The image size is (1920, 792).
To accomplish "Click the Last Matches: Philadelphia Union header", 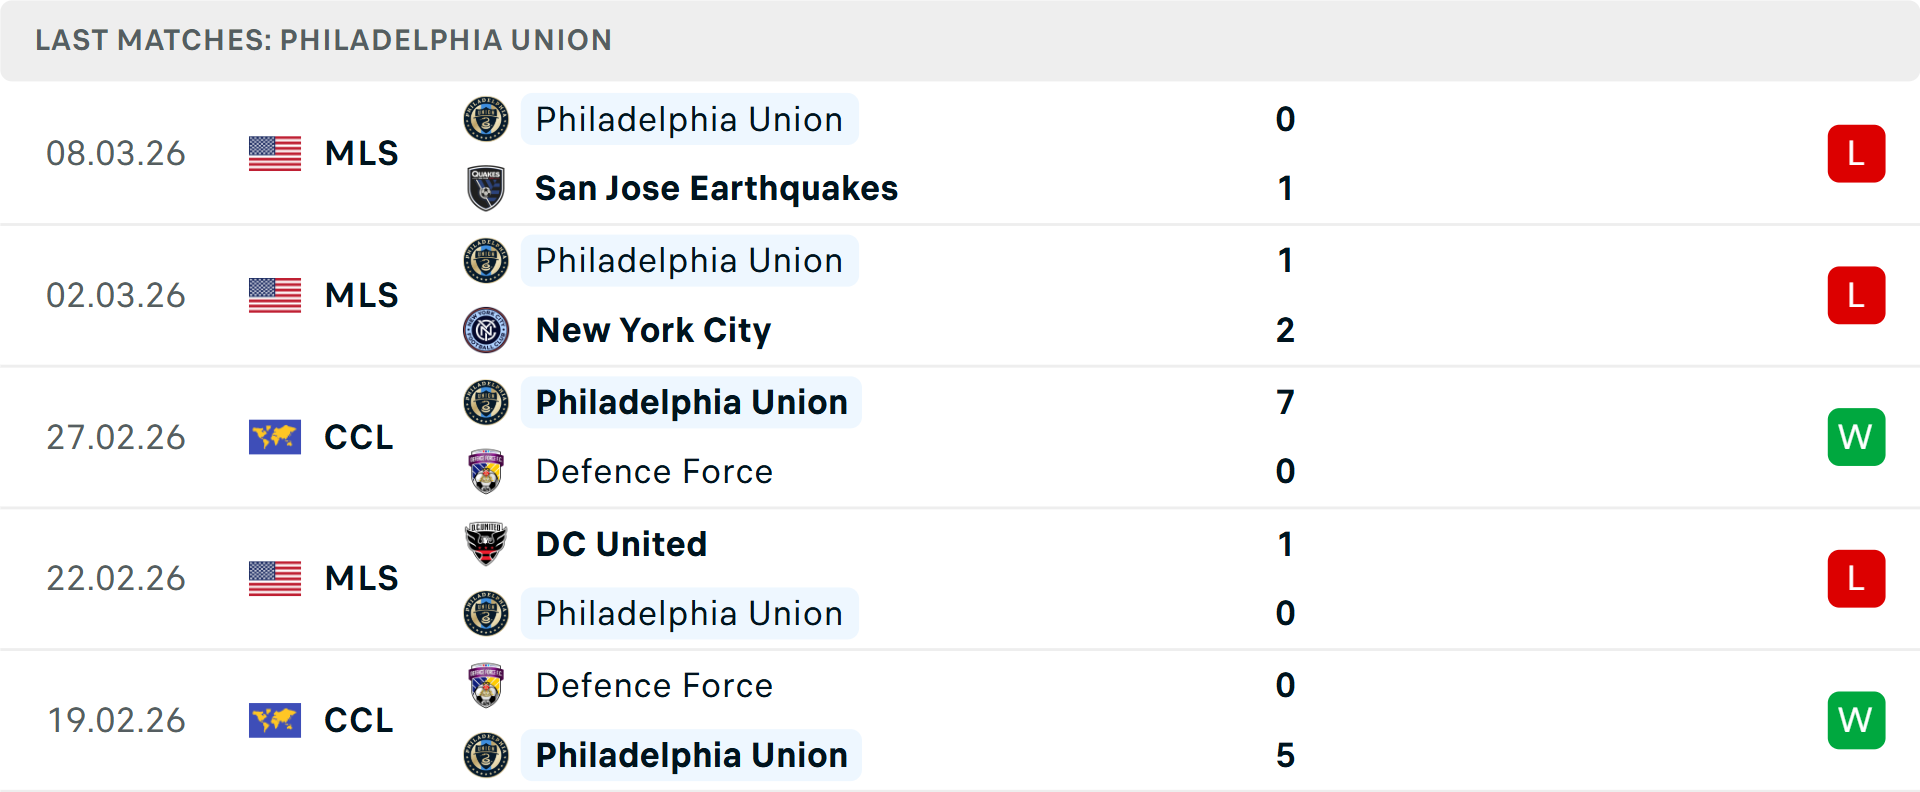I will 322,40.
